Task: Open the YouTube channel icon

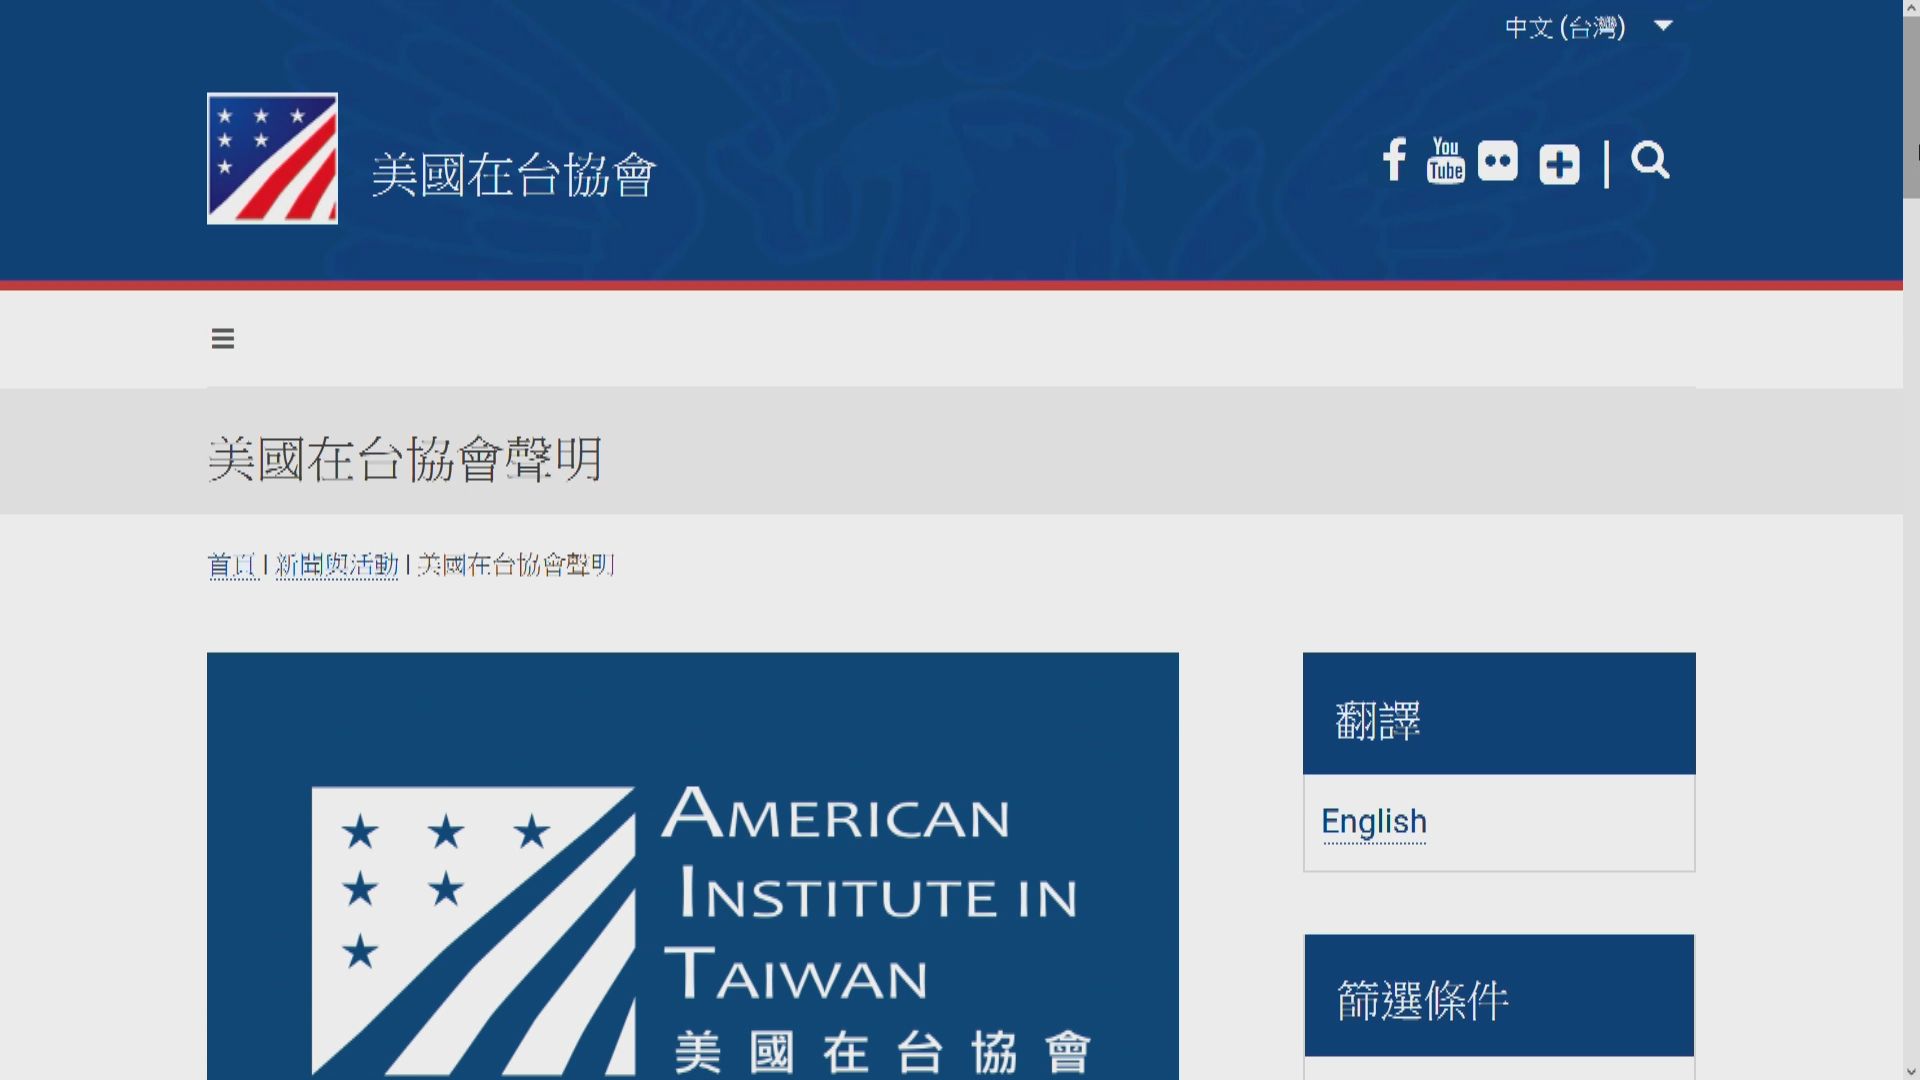Action: pyautogui.click(x=1445, y=161)
